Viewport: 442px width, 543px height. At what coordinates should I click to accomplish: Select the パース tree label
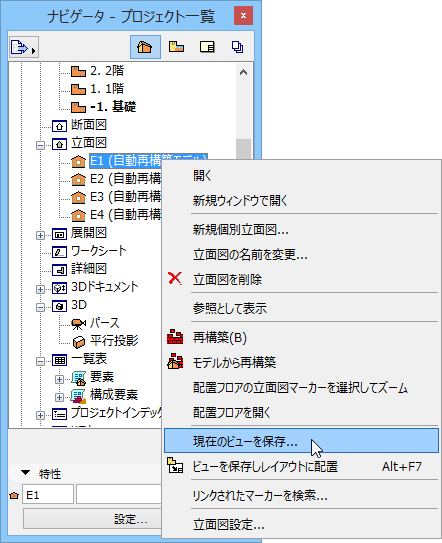105,323
